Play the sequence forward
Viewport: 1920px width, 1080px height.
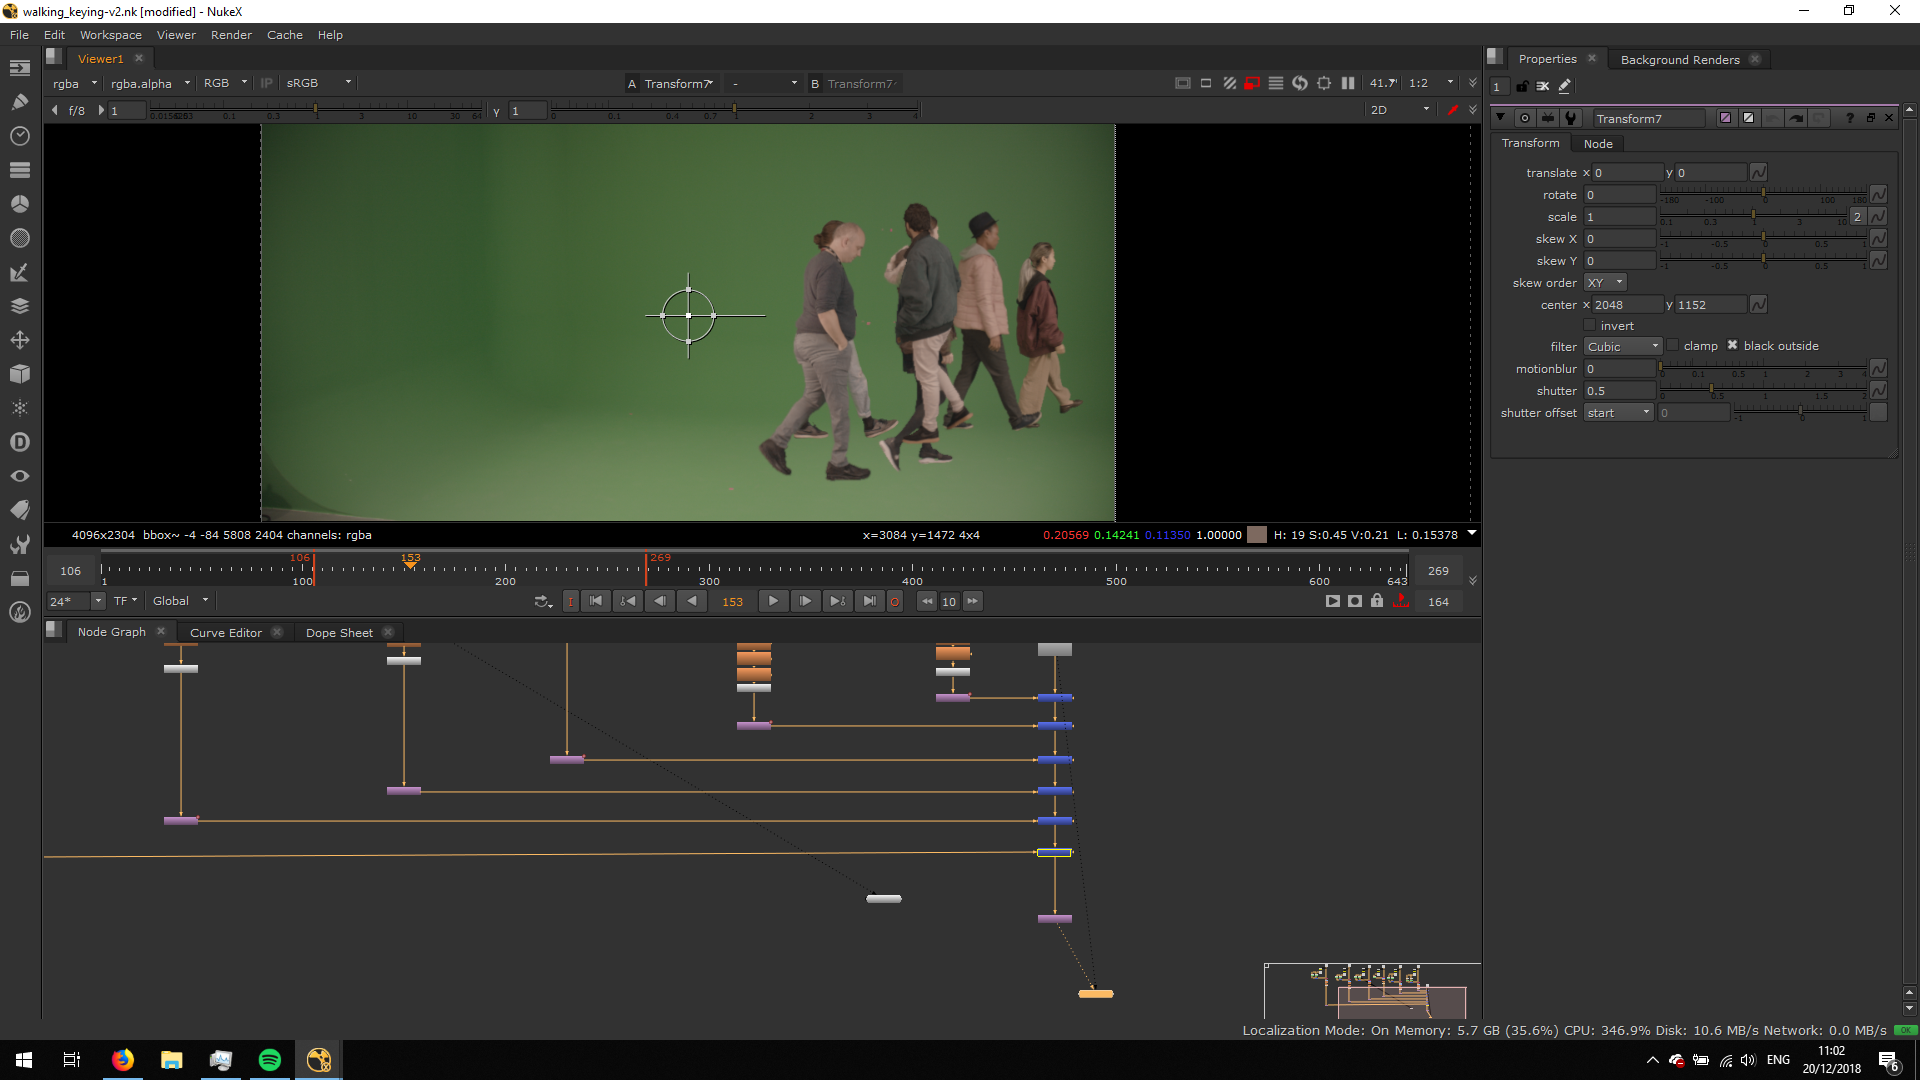tap(773, 601)
